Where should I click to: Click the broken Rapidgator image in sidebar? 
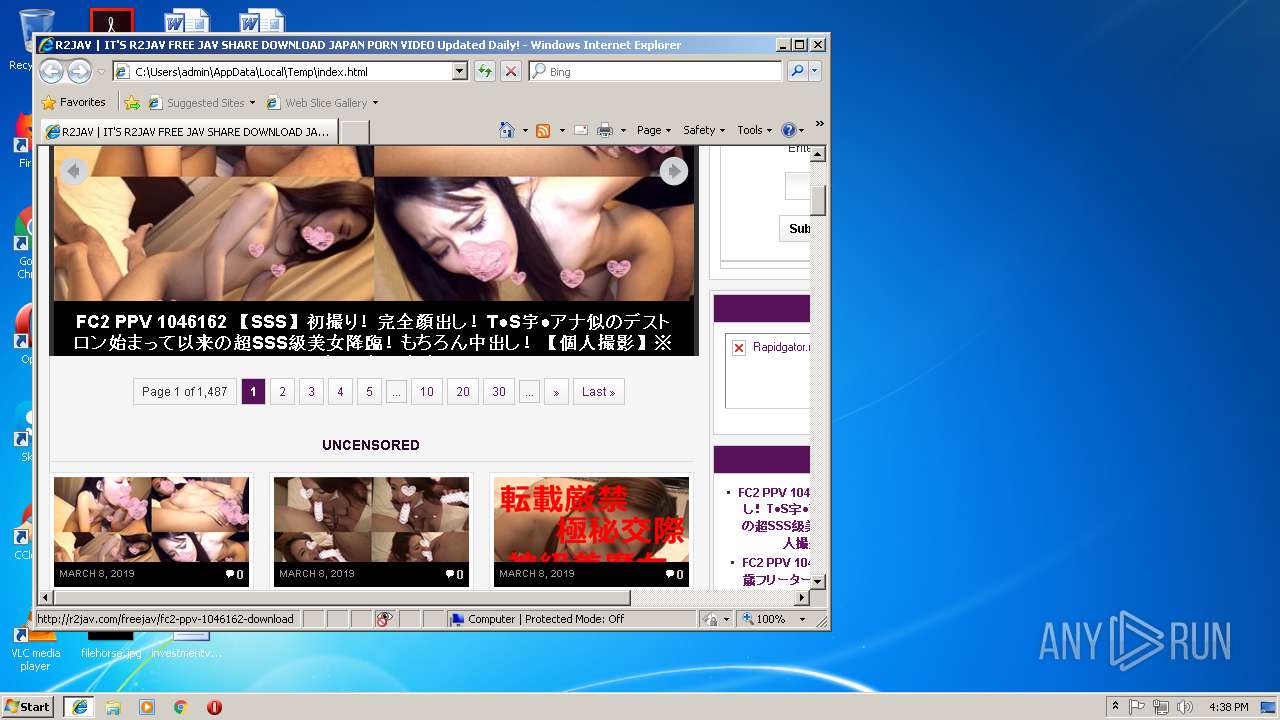pyautogui.click(x=739, y=348)
